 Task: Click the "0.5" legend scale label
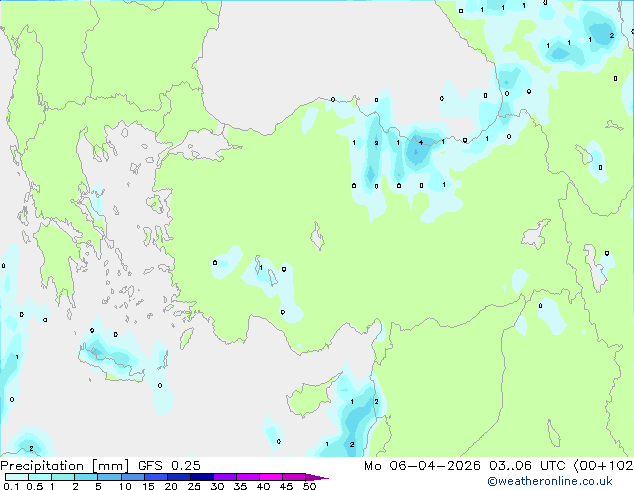coord(35,486)
